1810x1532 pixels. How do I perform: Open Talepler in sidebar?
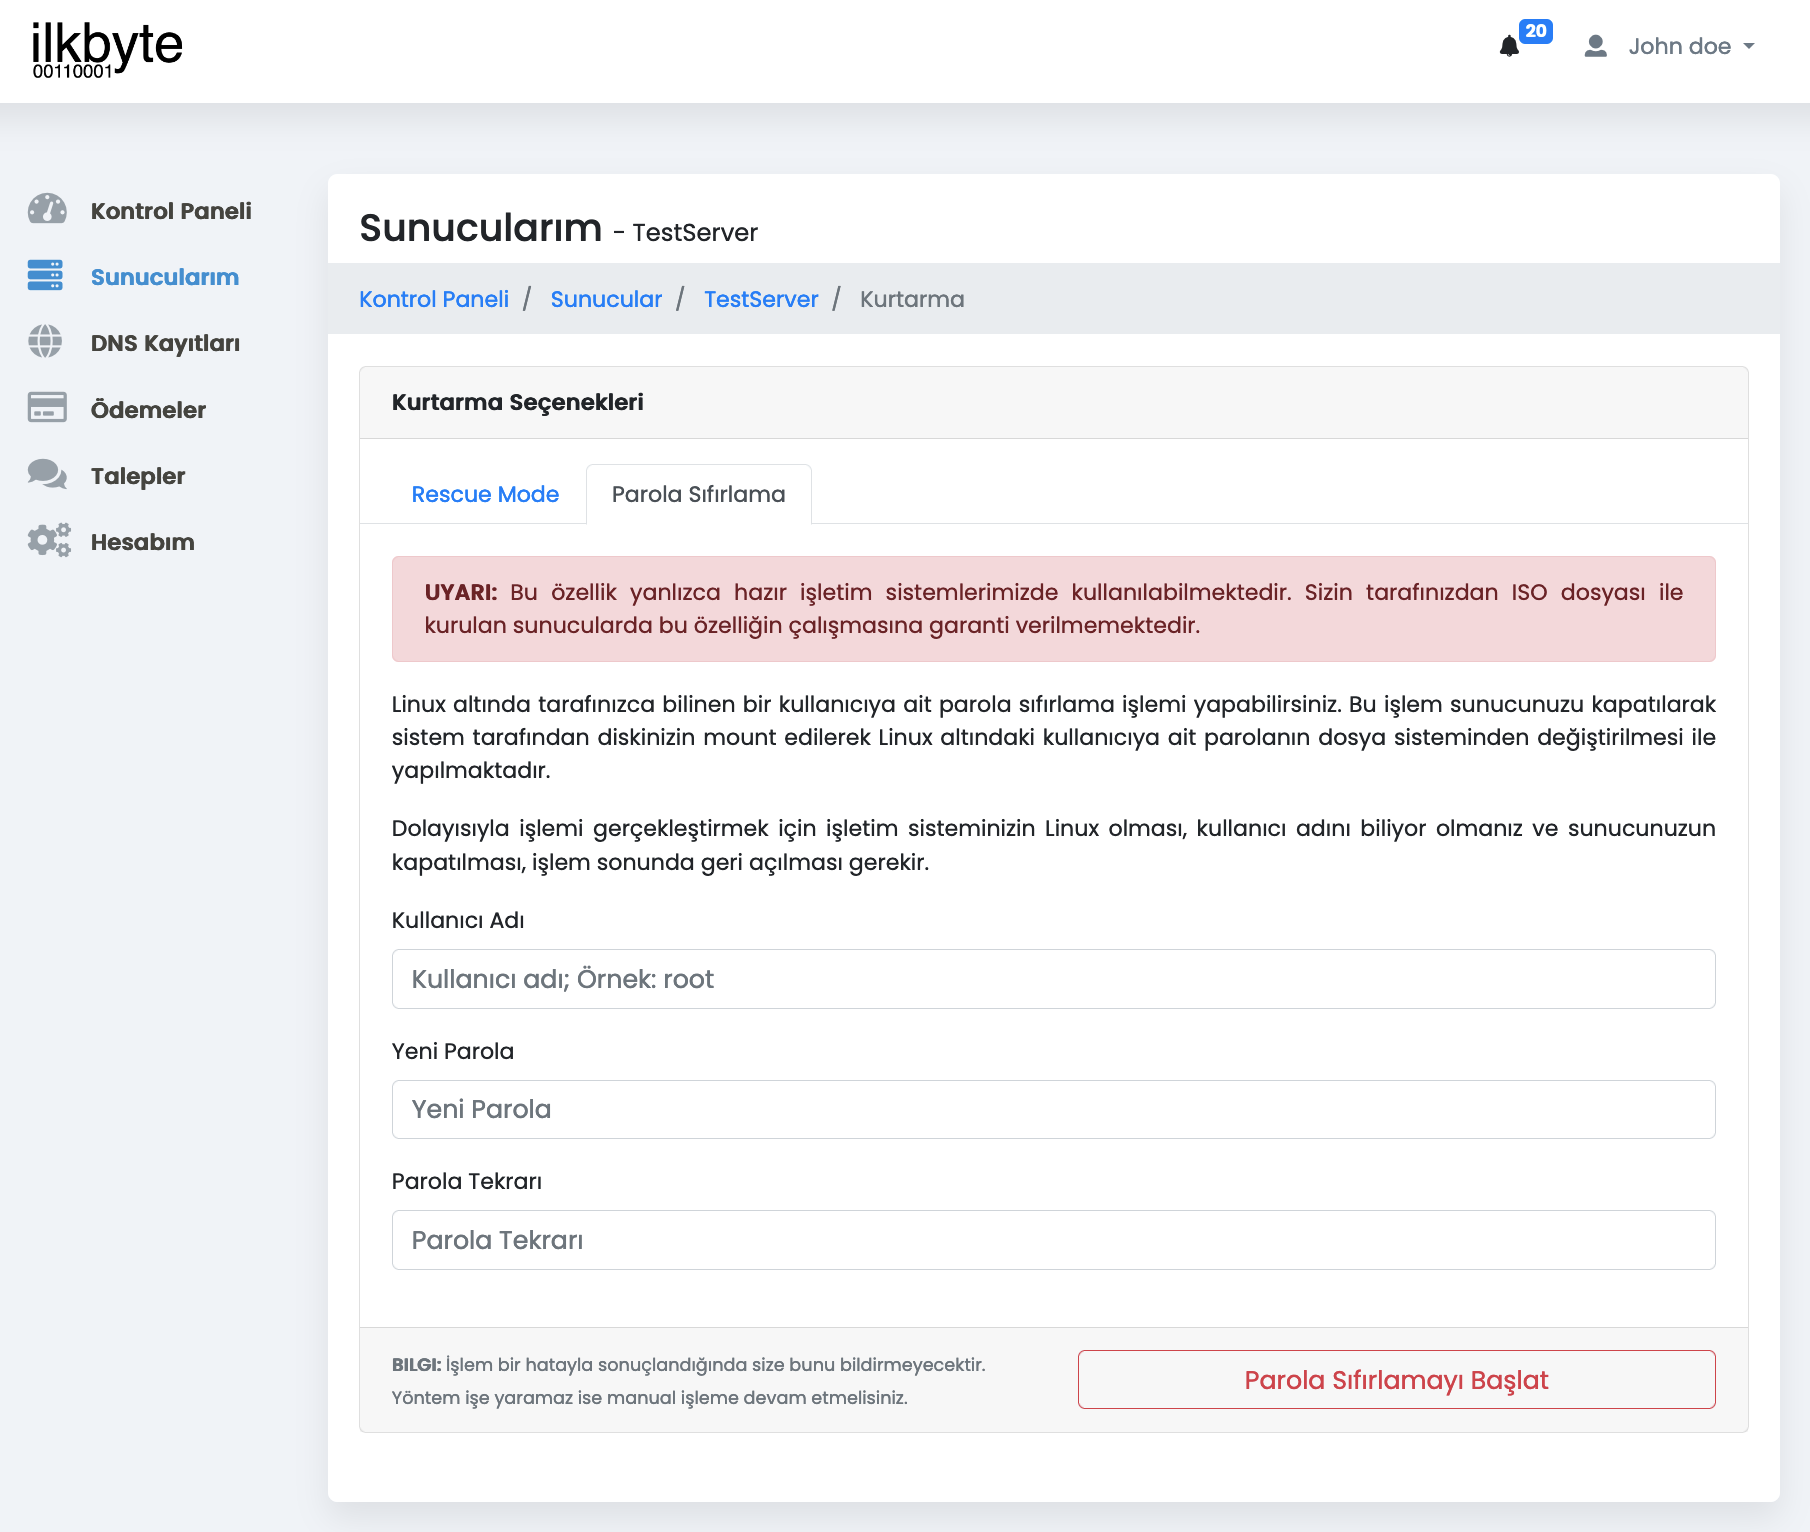(138, 476)
